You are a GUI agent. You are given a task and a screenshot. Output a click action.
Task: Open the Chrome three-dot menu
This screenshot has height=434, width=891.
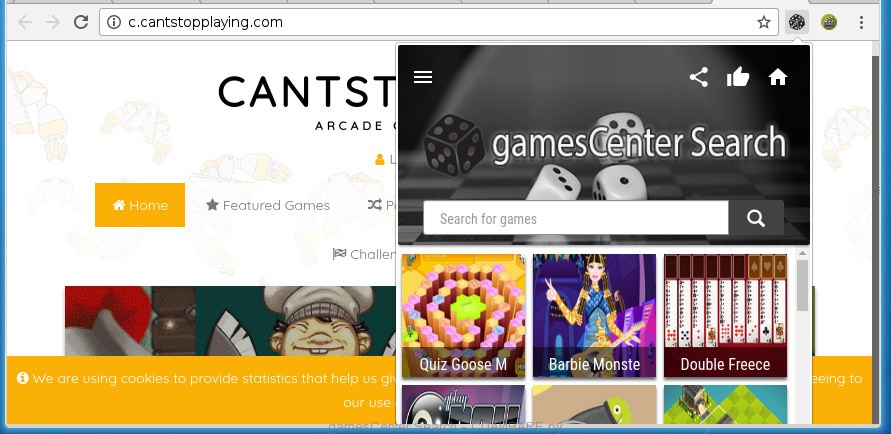coord(861,22)
